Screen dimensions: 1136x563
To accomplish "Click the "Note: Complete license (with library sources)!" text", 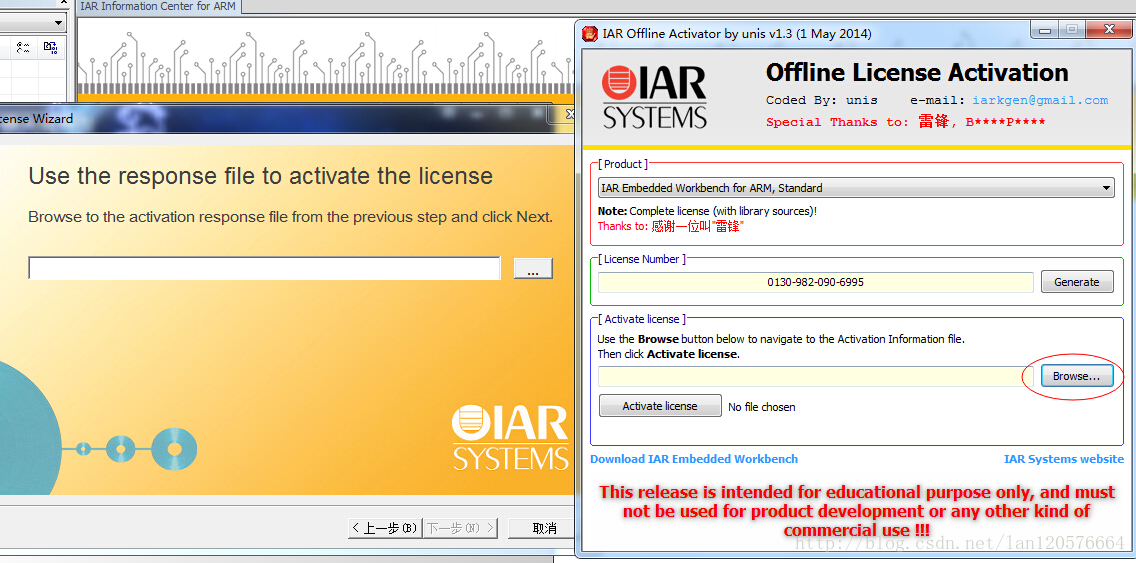I will tap(707, 211).
